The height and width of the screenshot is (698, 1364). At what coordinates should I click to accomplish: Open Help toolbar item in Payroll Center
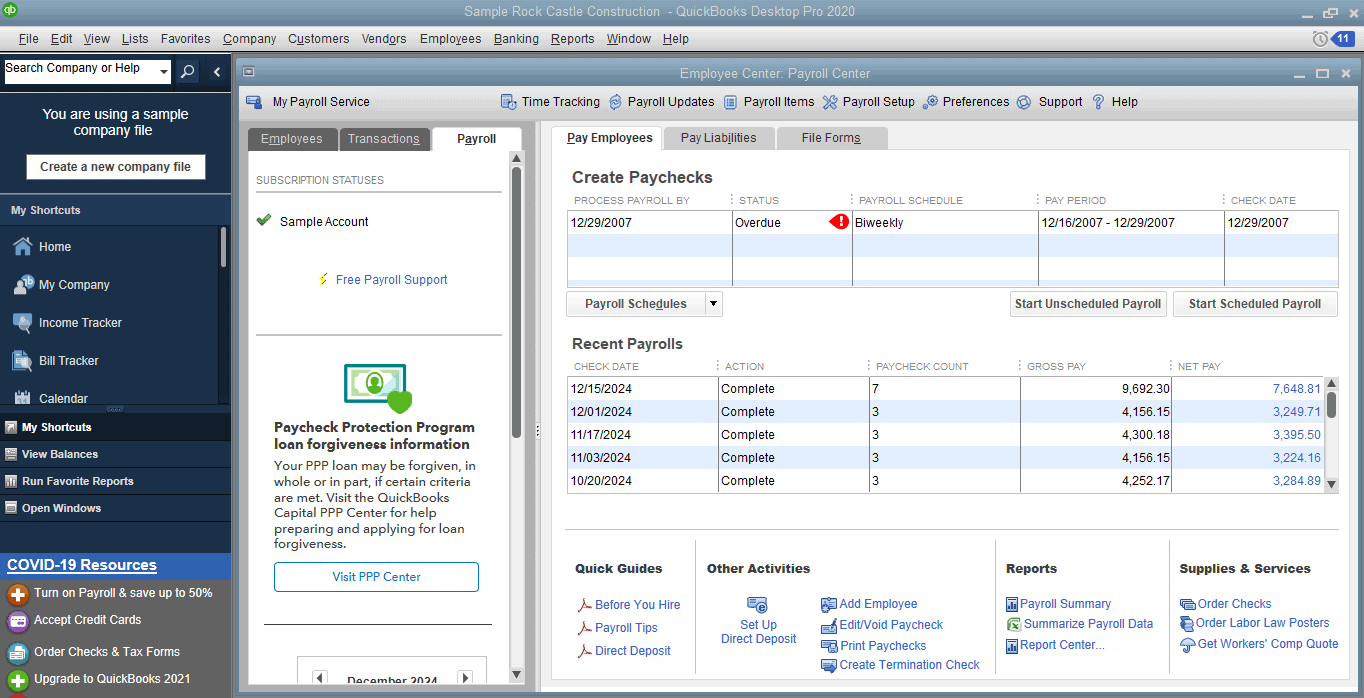coord(1114,102)
